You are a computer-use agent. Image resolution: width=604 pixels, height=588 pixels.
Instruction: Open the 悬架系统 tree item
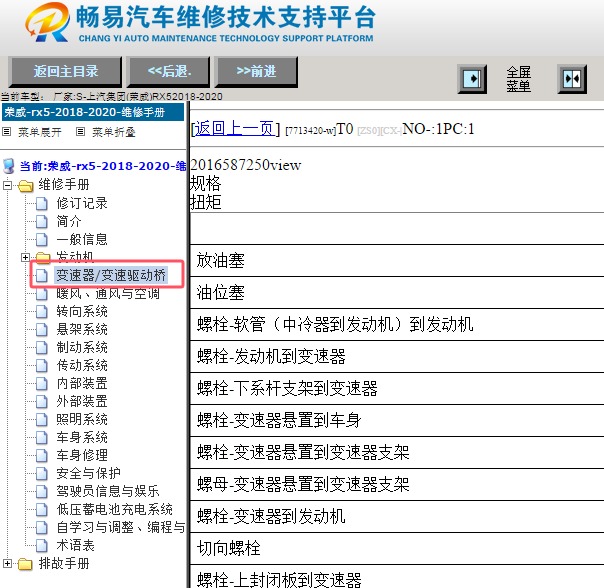point(82,329)
